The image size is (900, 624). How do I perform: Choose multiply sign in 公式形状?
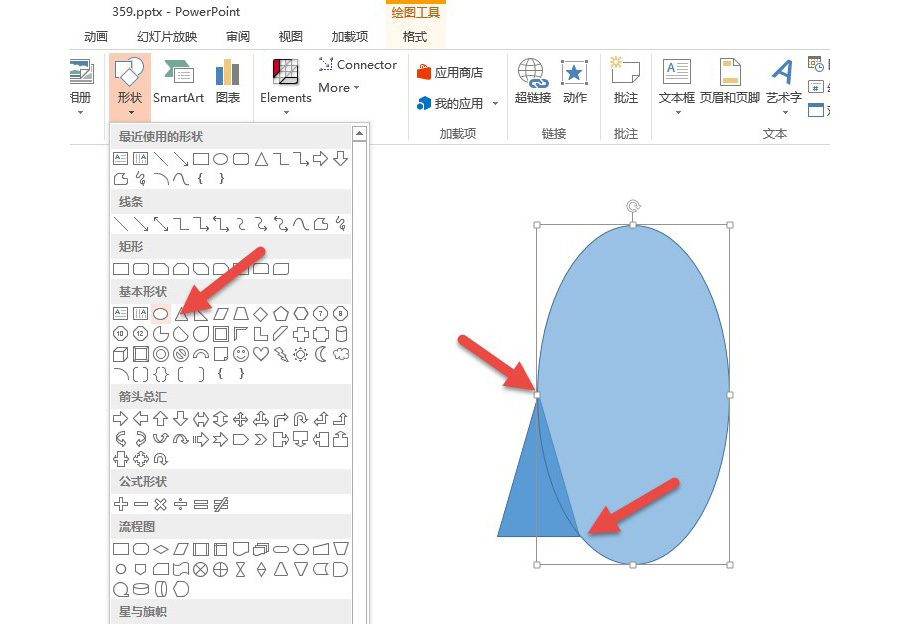(161, 505)
